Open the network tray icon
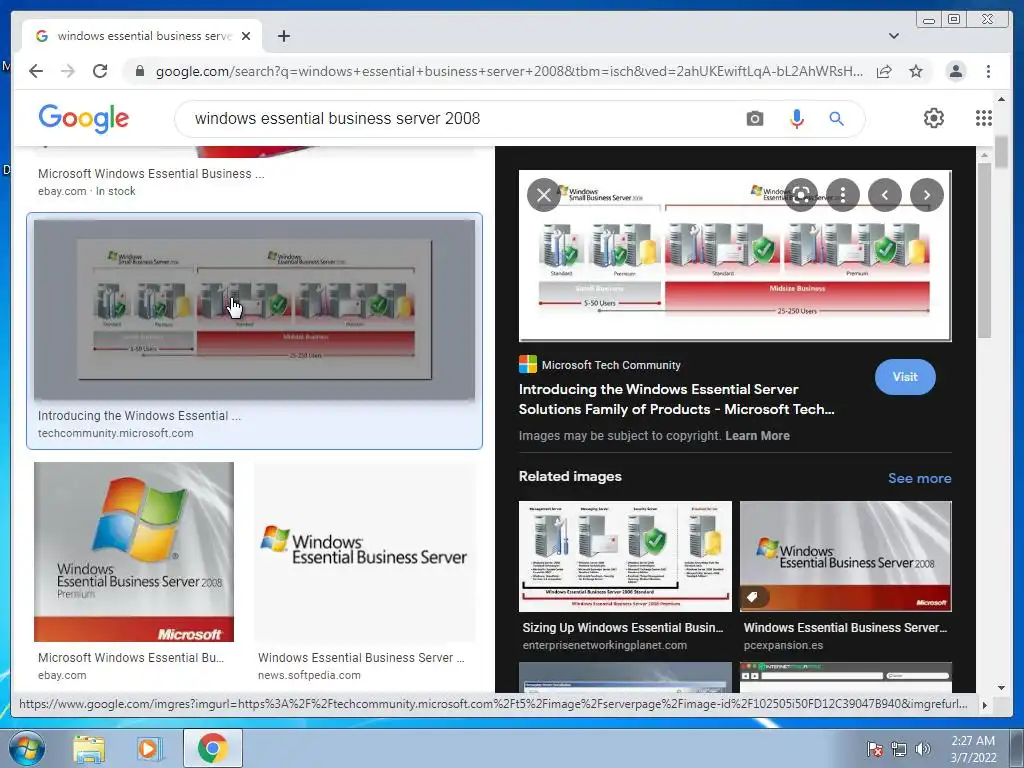Screen dimensions: 1024x768 coord(899,749)
